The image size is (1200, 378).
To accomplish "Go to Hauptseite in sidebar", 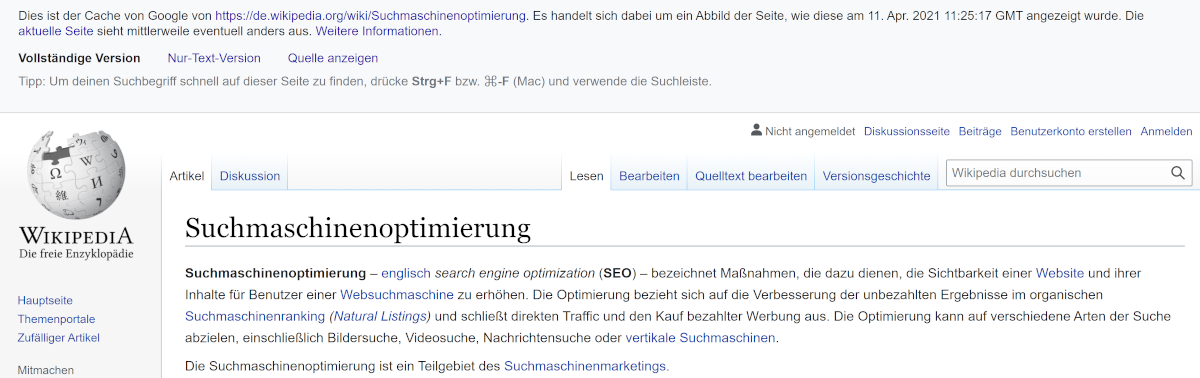I will pos(45,300).
